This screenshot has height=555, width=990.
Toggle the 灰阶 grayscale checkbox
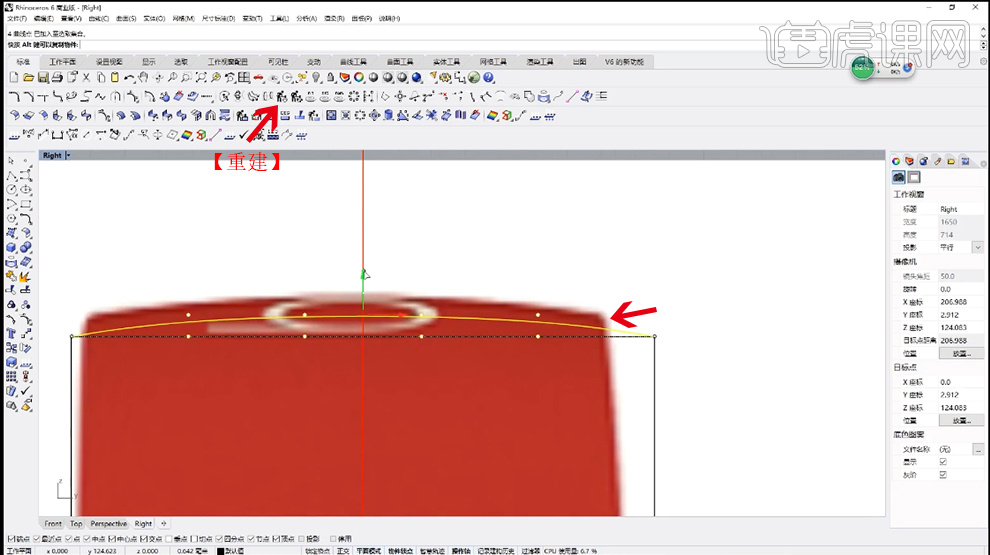click(943, 474)
